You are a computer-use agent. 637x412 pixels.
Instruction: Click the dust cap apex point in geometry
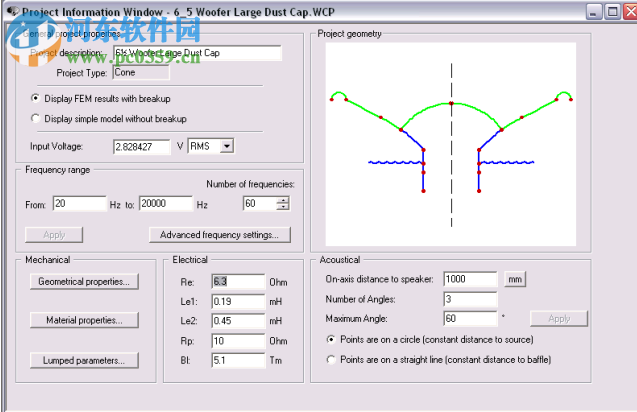451,103
